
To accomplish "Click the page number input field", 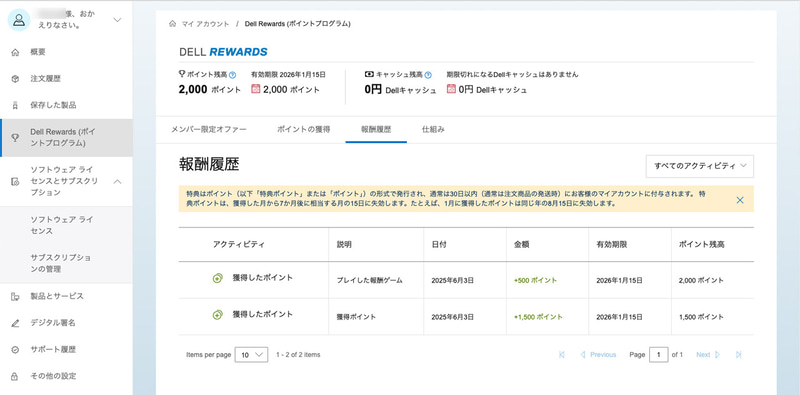I will [659, 355].
